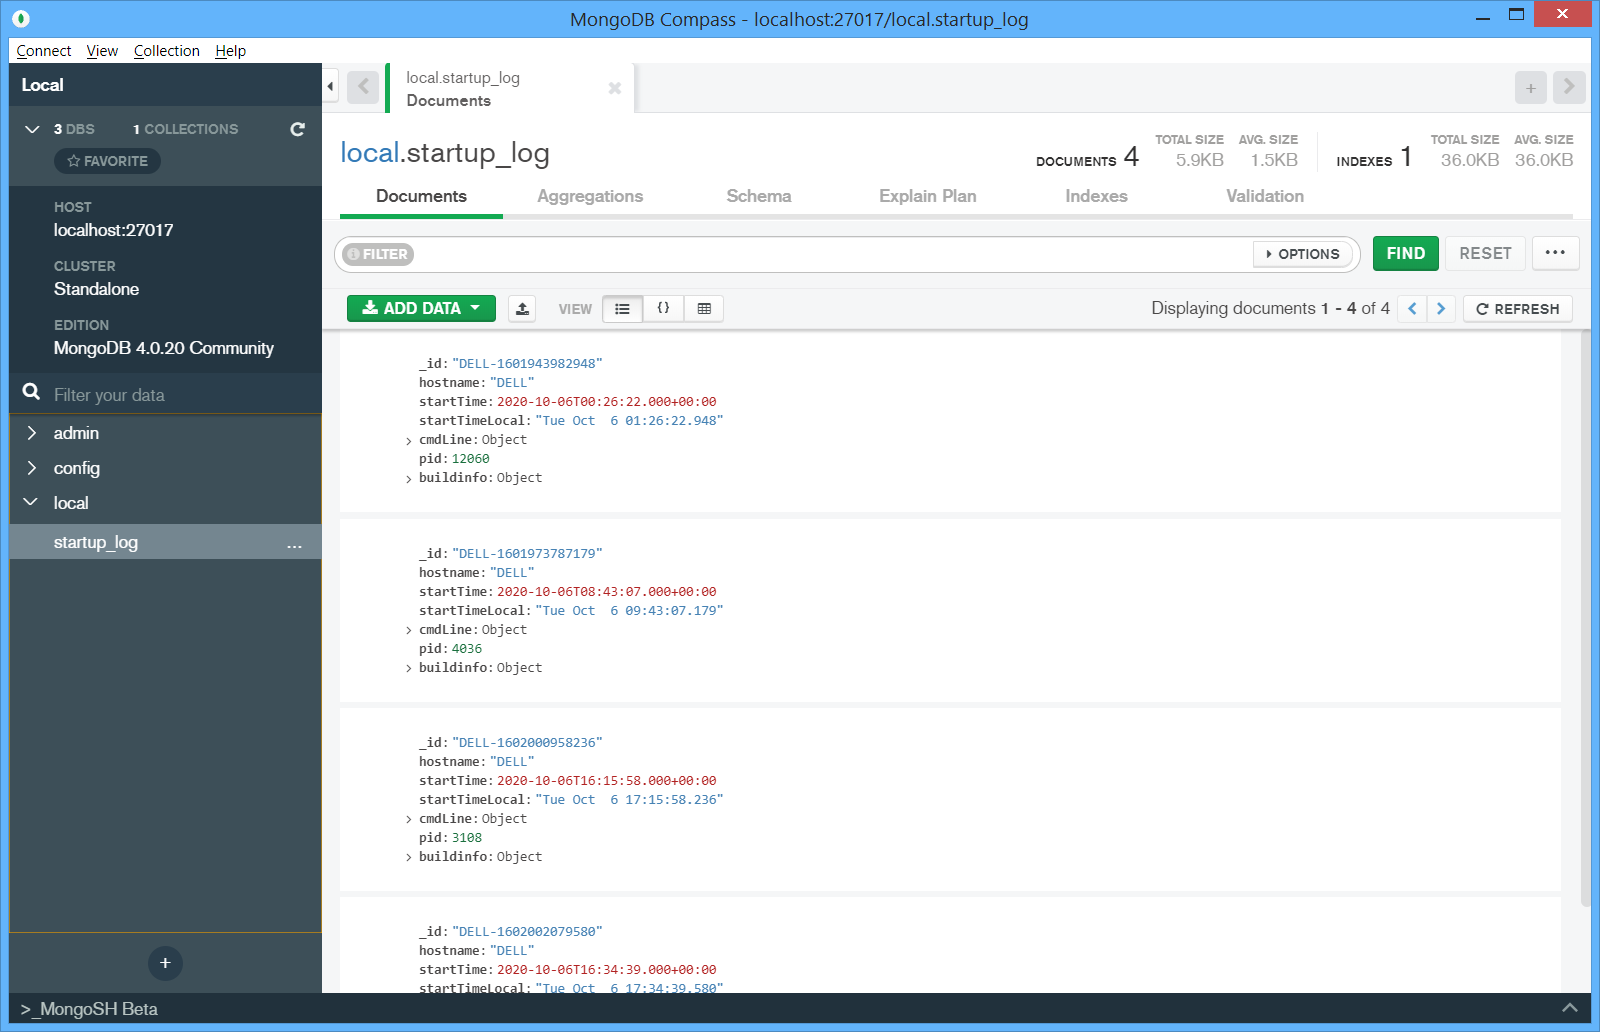The height and width of the screenshot is (1032, 1600).
Task: Click the FILTER info label
Action: point(378,254)
